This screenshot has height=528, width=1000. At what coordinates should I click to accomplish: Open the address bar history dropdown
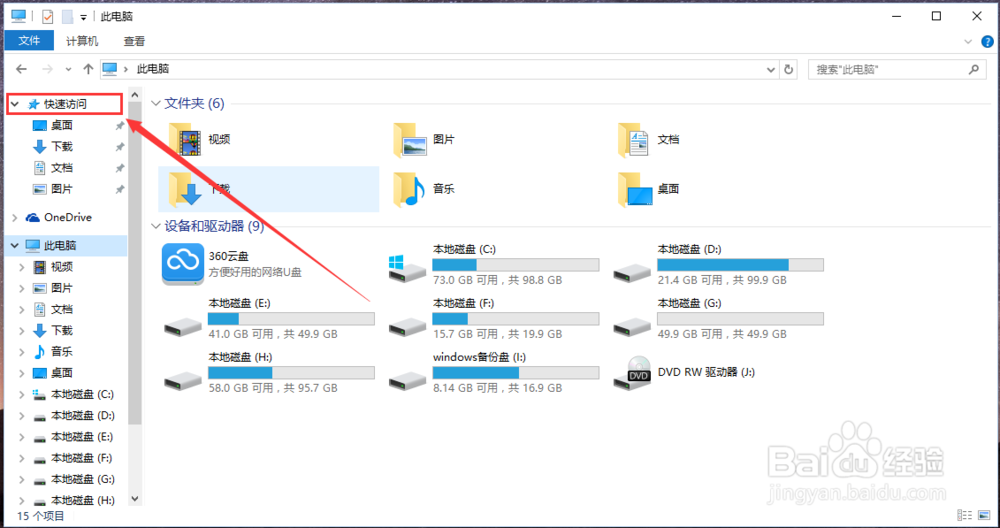[770, 70]
